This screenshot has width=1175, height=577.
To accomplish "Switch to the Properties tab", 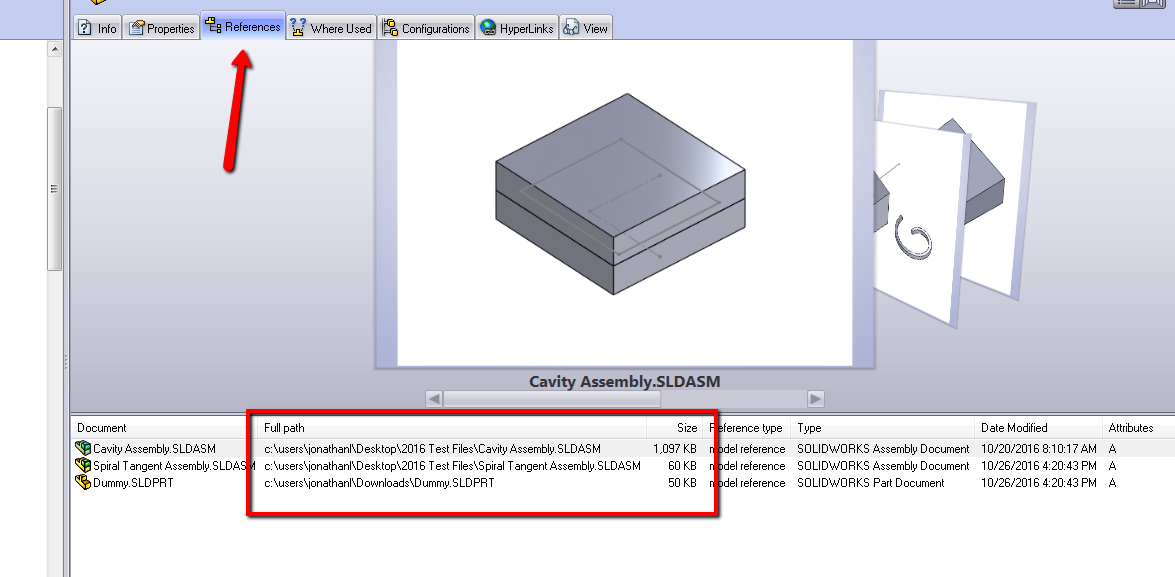I will pyautogui.click(x=161, y=28).
